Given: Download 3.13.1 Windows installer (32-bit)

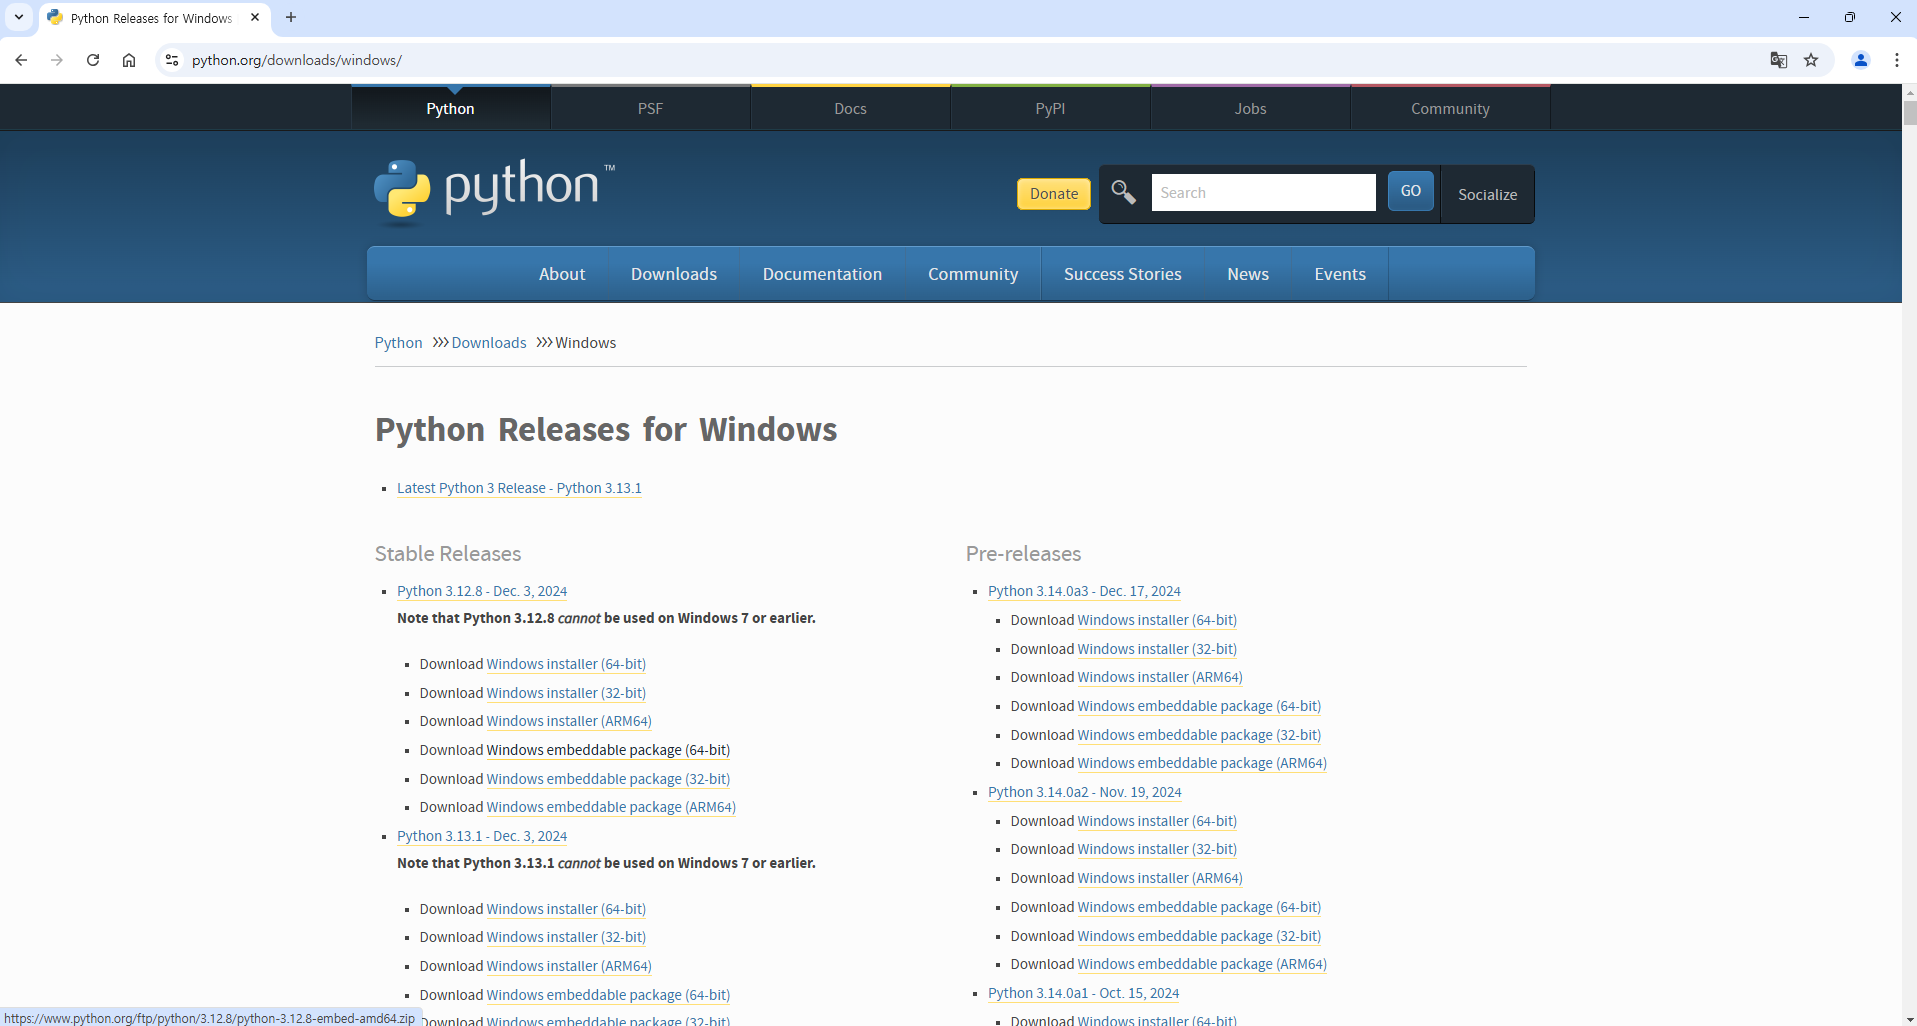Looking at the screenshot, I should pyautogui.click(x=566, y=937).
